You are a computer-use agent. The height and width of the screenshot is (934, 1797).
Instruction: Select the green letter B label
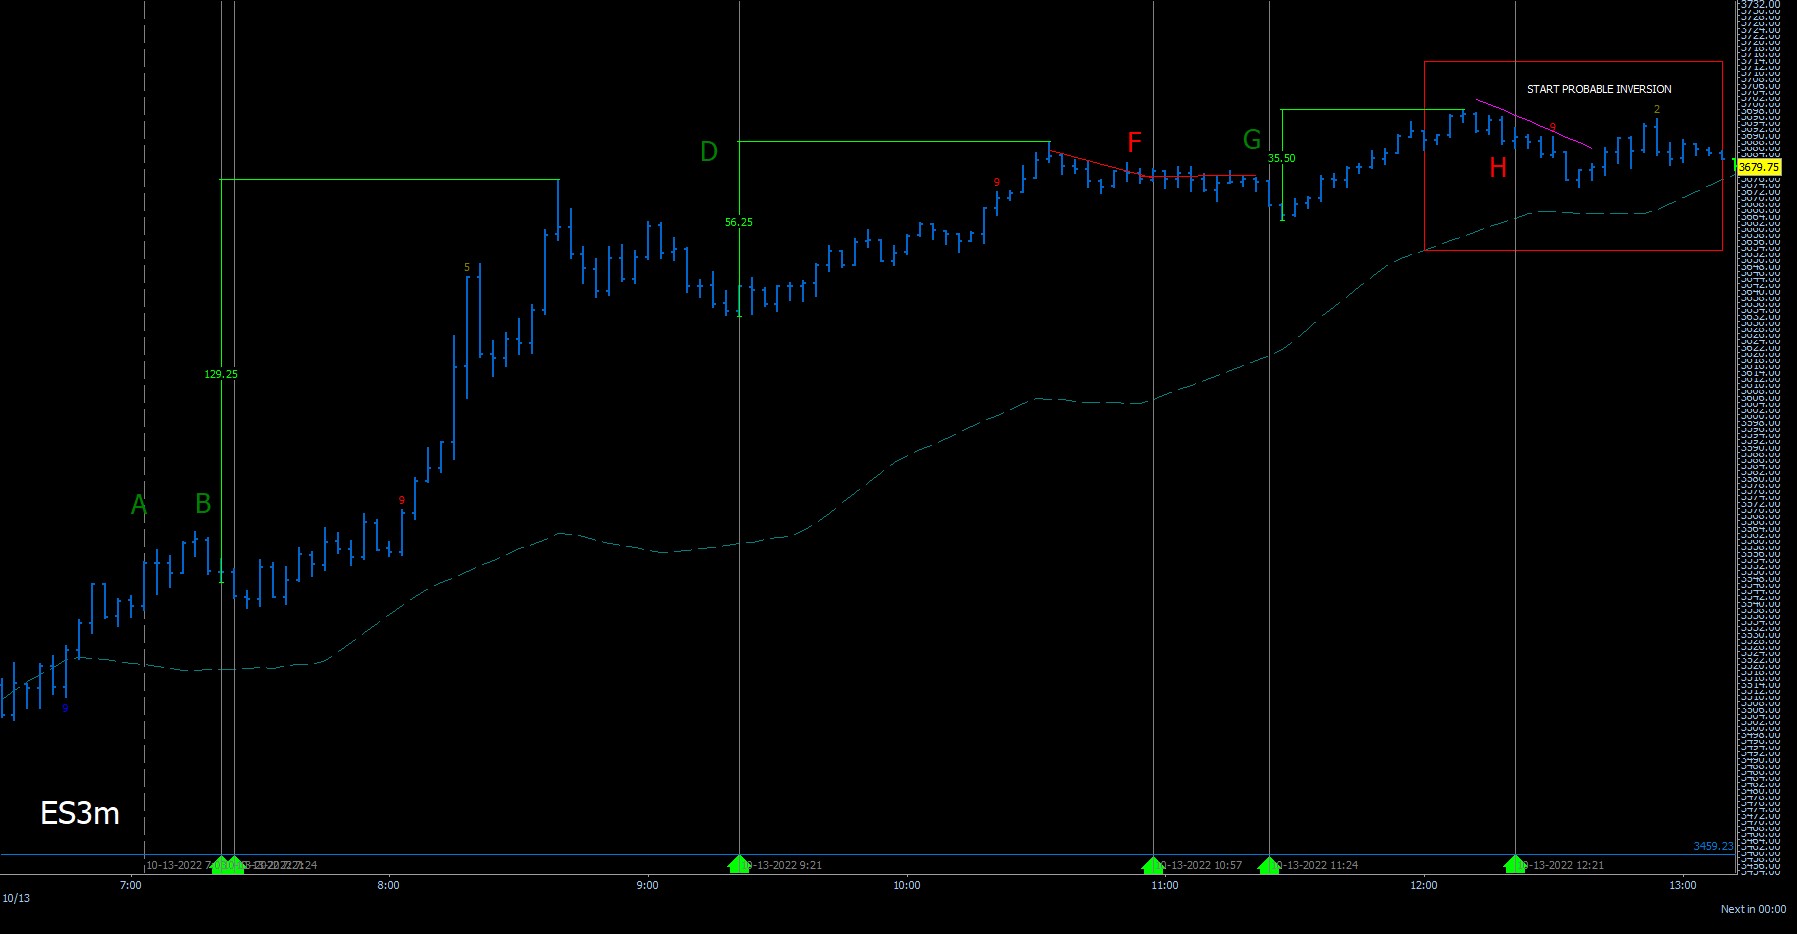click(x=203, y=503)
